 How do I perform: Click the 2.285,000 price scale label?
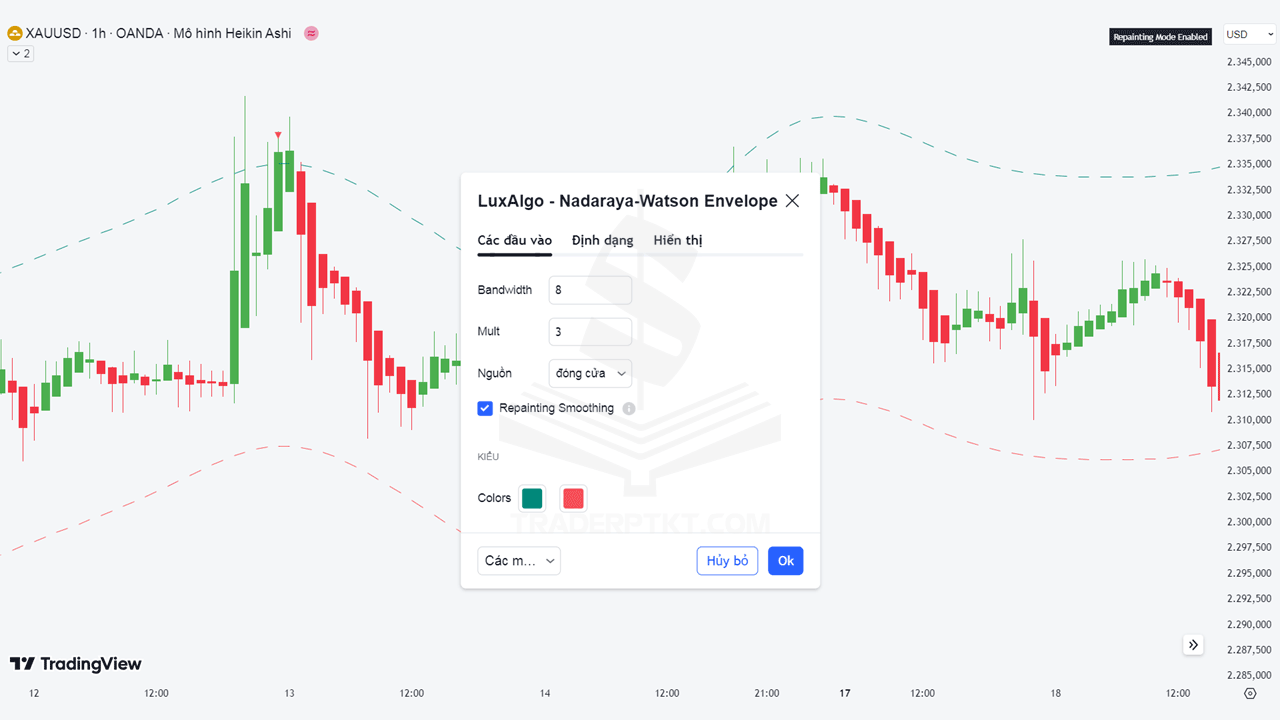click(x=1249, y=675)
